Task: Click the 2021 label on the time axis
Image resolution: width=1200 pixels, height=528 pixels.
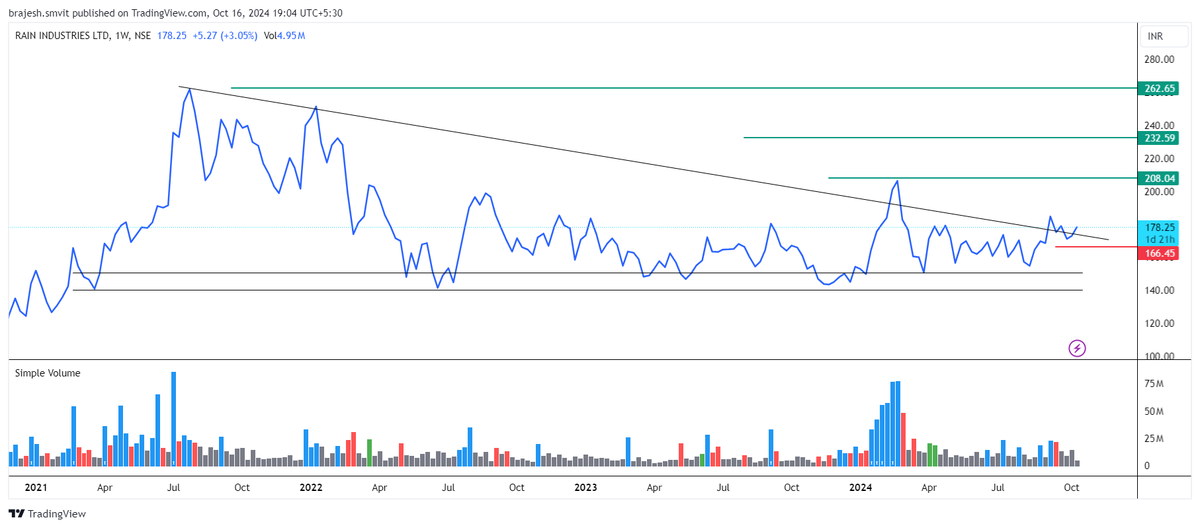Action: 34,487
